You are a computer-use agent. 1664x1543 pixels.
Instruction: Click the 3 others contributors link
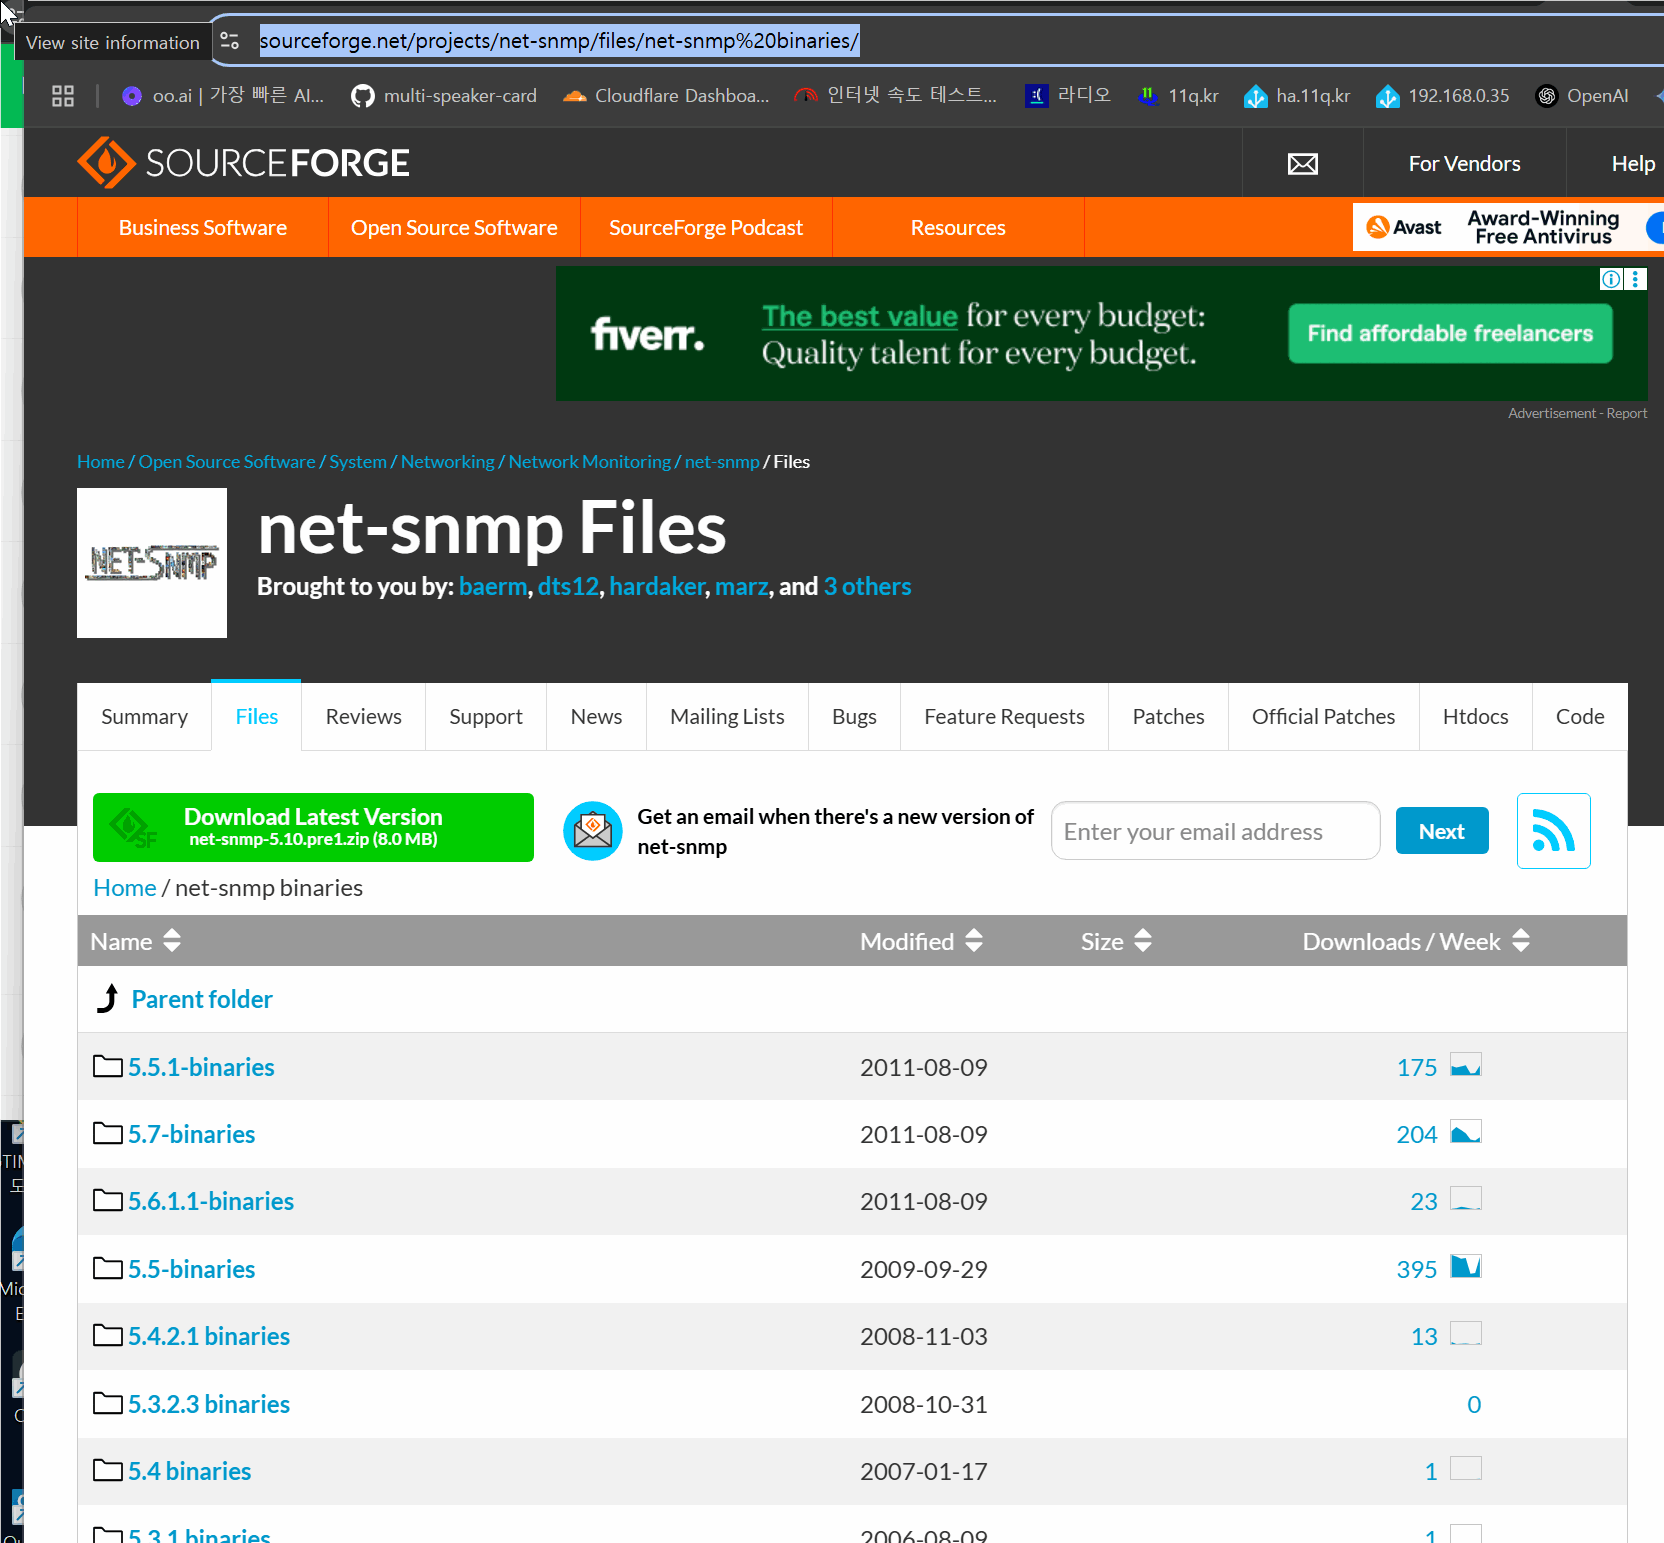point(867,586)
